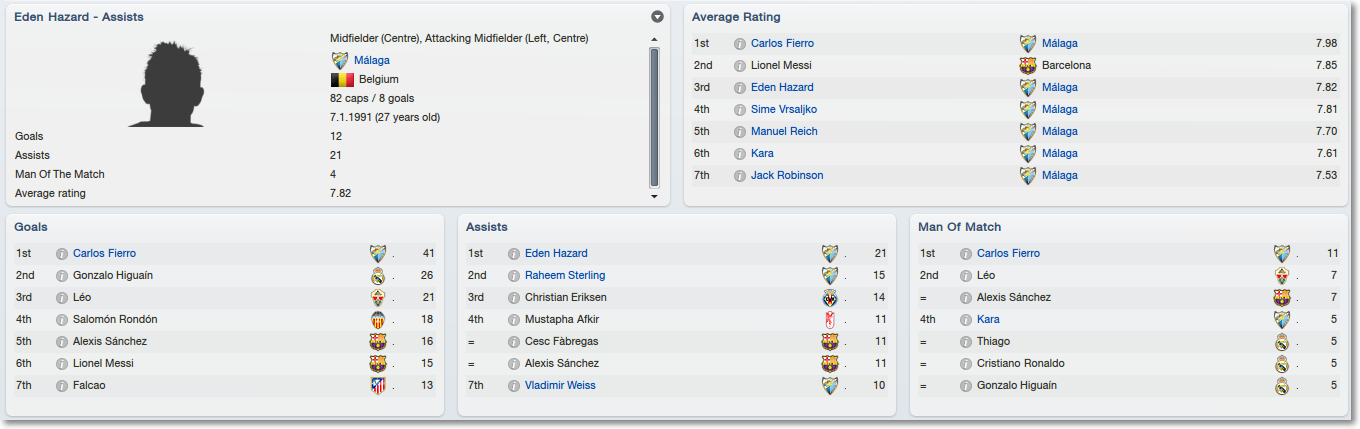The height and width of the screenshot is (429, 1360).
Task: Click info icon beside Gonzalo Higuaín in Goals
Action: (x=62, y=276)
